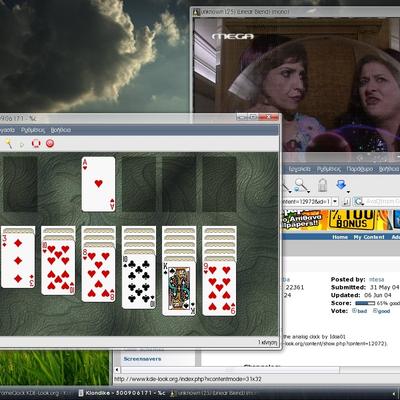Open the poster name link after Posted by
The height and width of the screenshot is (400, 400).
point(377,280)
